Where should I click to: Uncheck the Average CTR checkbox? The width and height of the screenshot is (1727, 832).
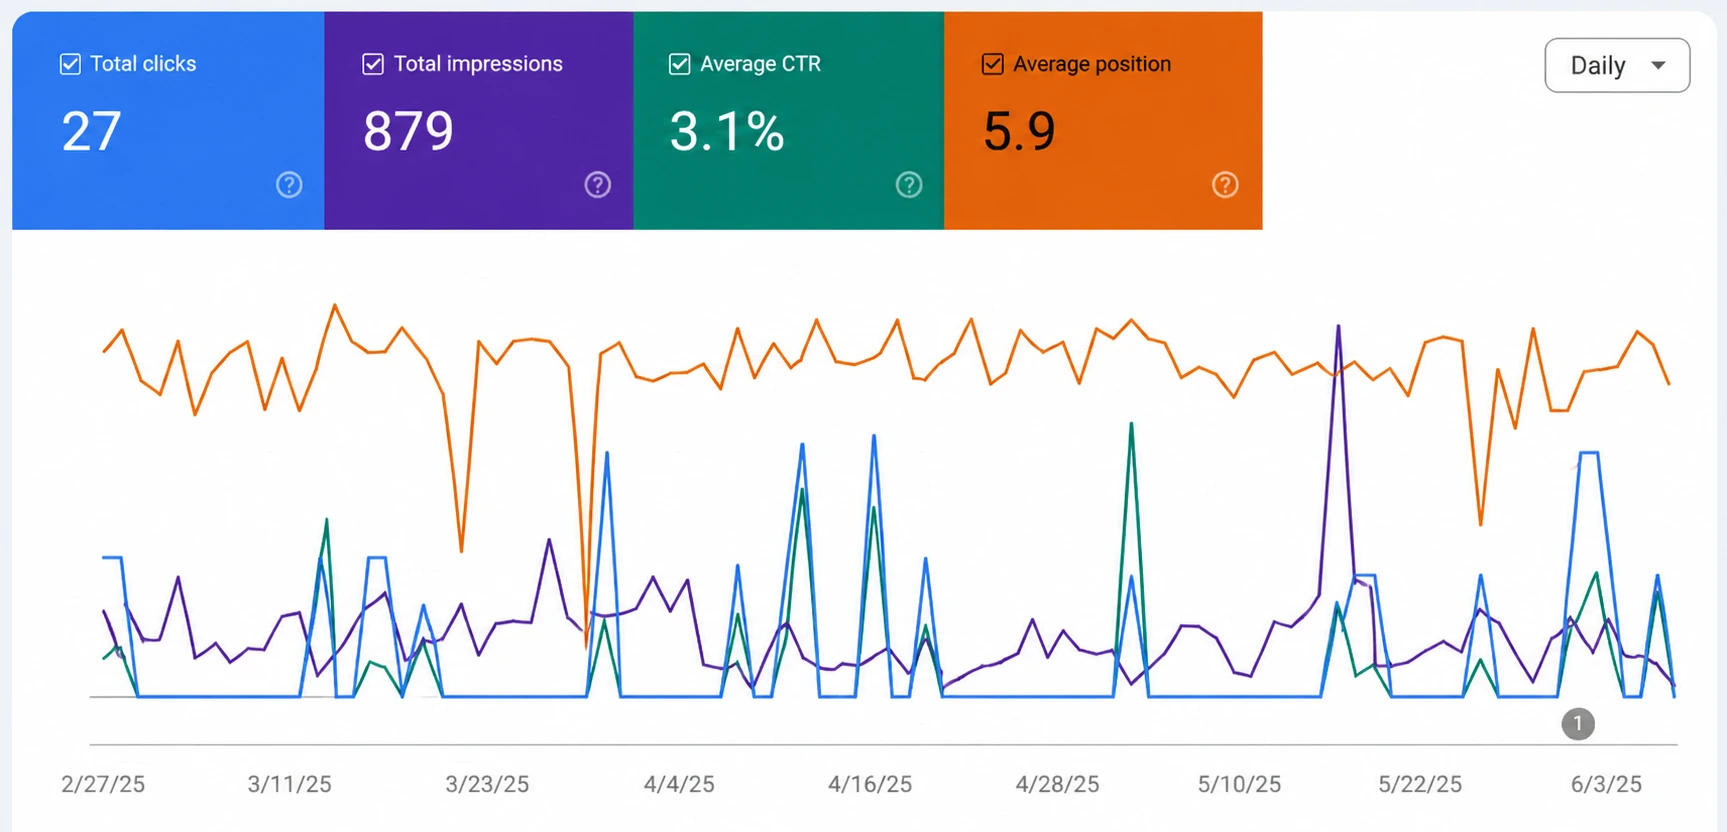[x=679, y=64]
